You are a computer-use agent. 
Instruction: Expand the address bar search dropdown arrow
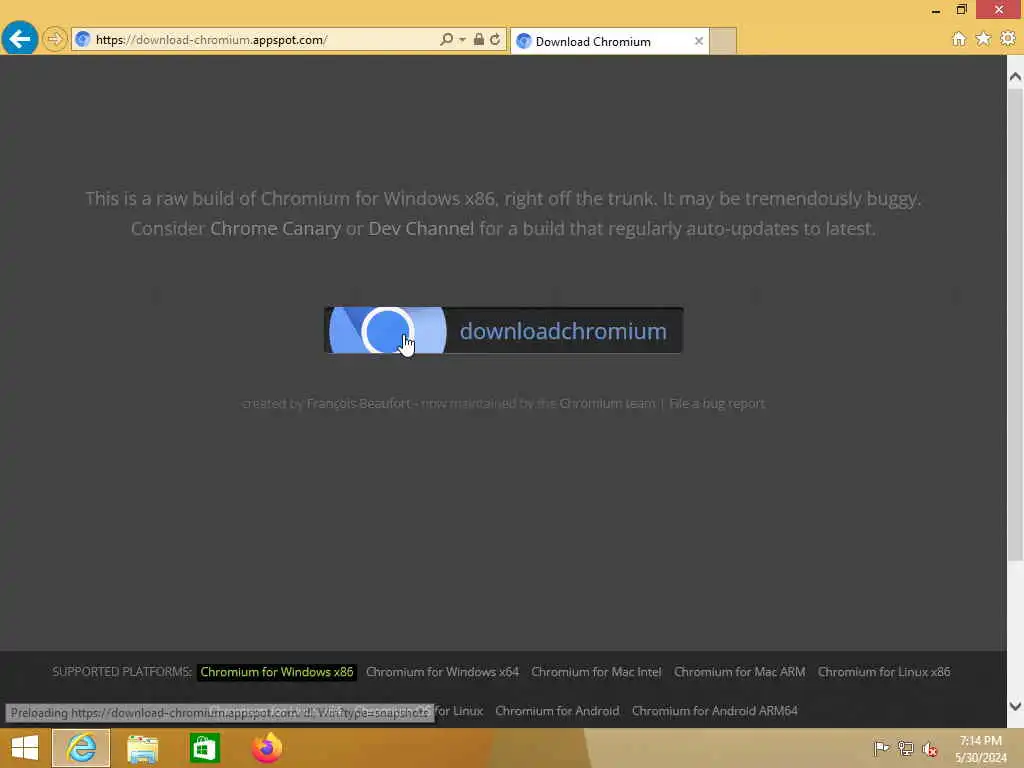click(x=462, y=40)
